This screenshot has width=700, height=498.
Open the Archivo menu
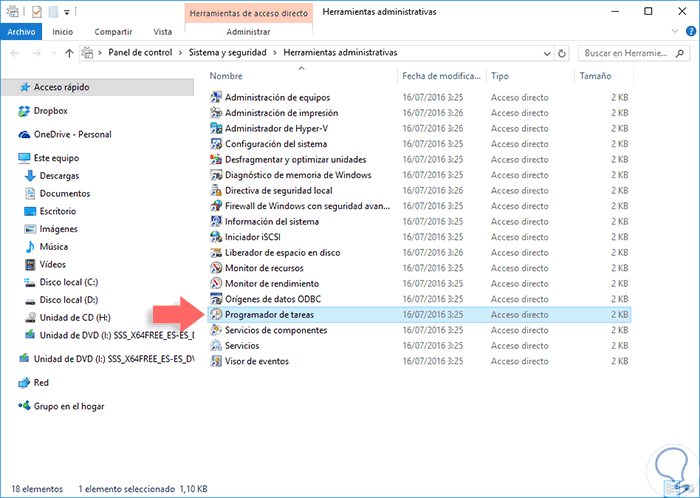[21, 32]
